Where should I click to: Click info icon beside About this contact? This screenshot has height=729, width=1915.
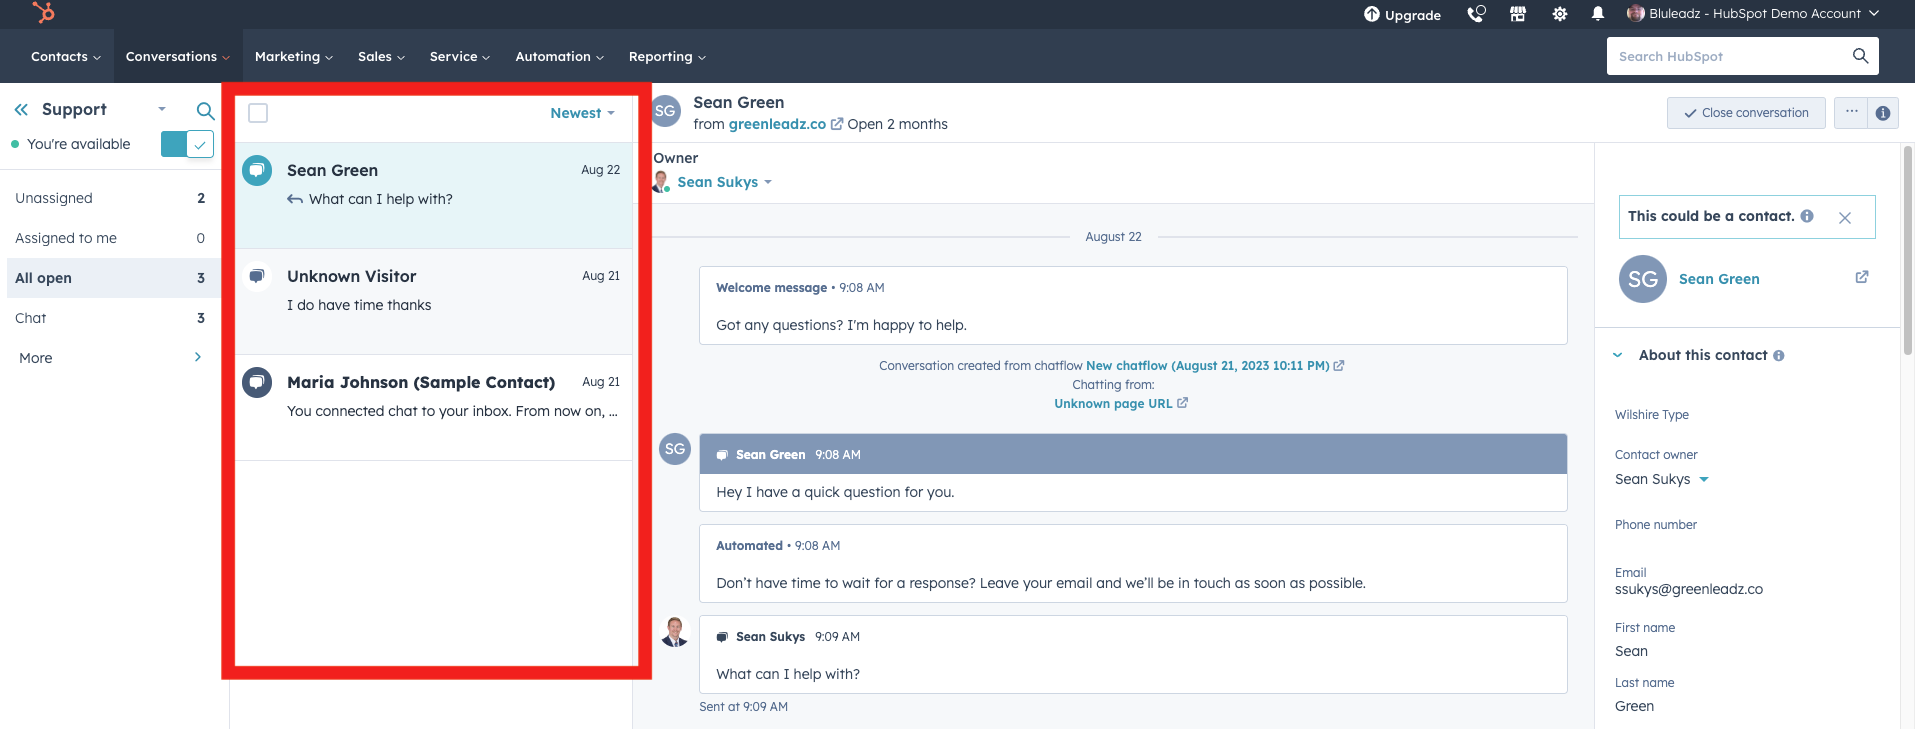click(x=1779, y=355)
